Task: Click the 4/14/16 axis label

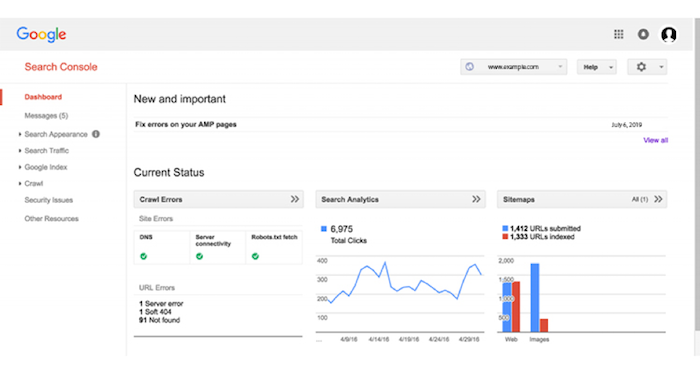Action: (379, 340)
